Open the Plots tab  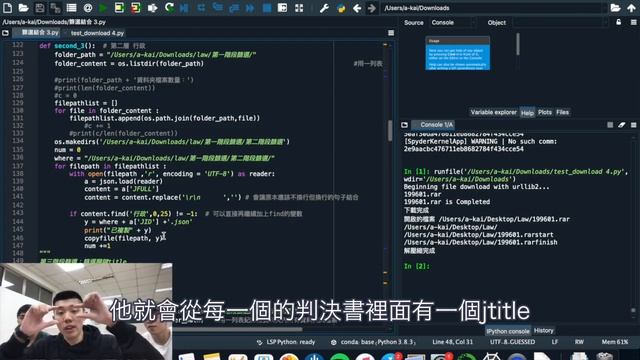pos(545,112)
